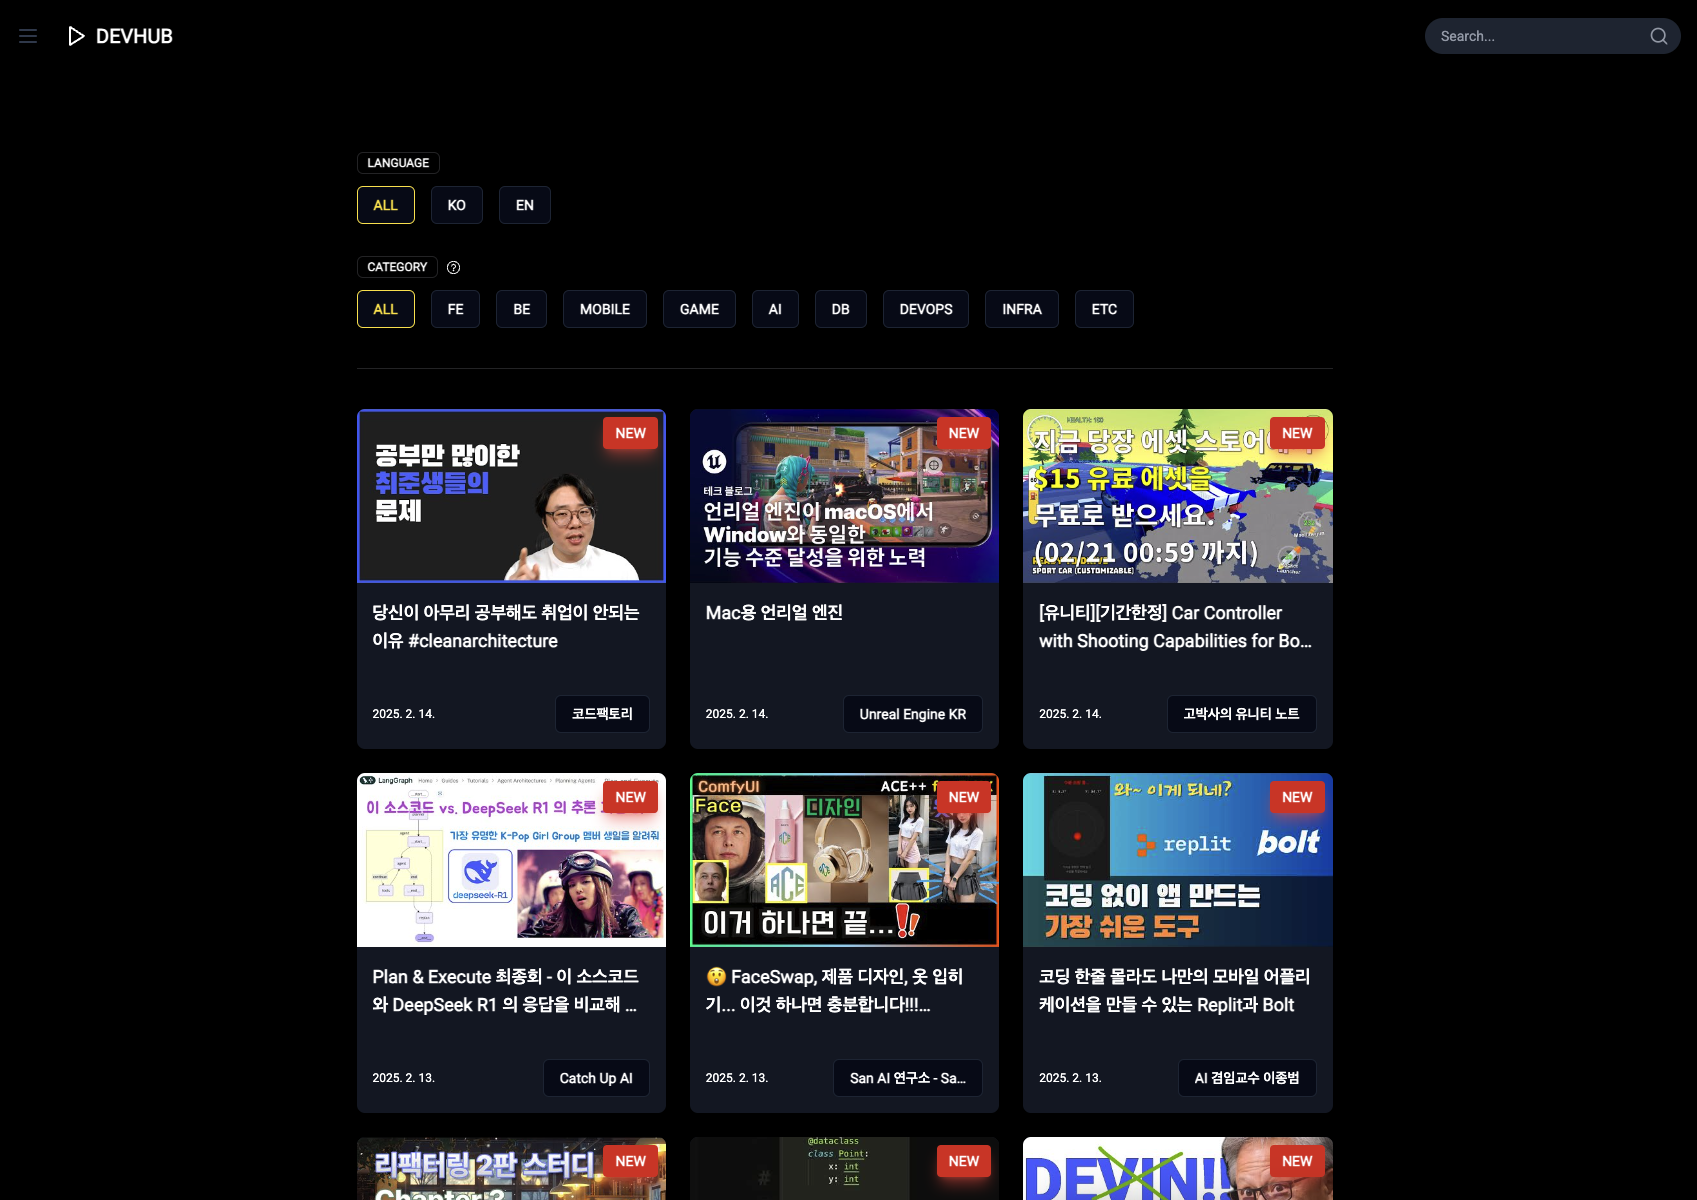Open the DeepSeek R1 comparison thumbnail
1697x1200 pixels.
point(511,860)
